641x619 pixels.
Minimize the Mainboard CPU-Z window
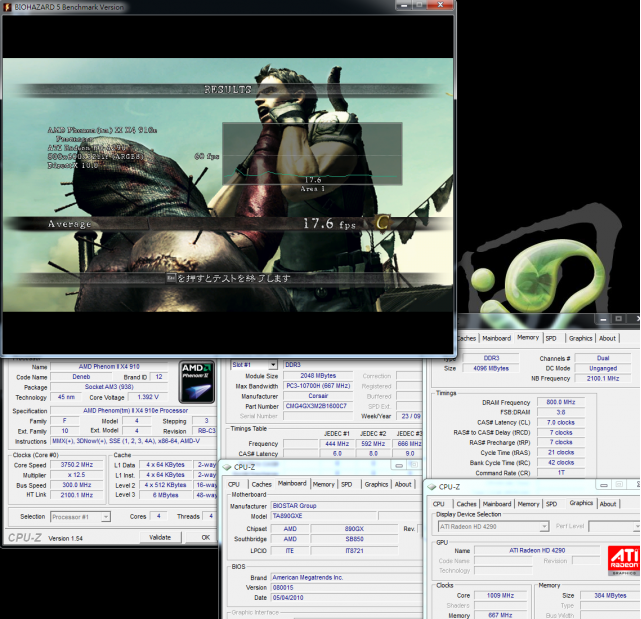(399, 465)
